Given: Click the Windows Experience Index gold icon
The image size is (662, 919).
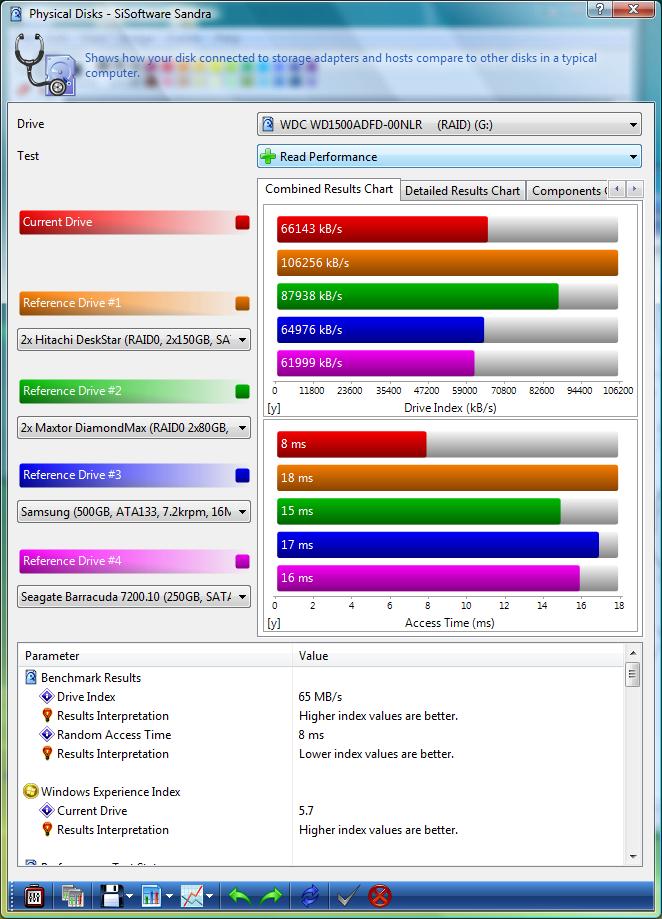Looking at the screenshot, I should (30, 791).
